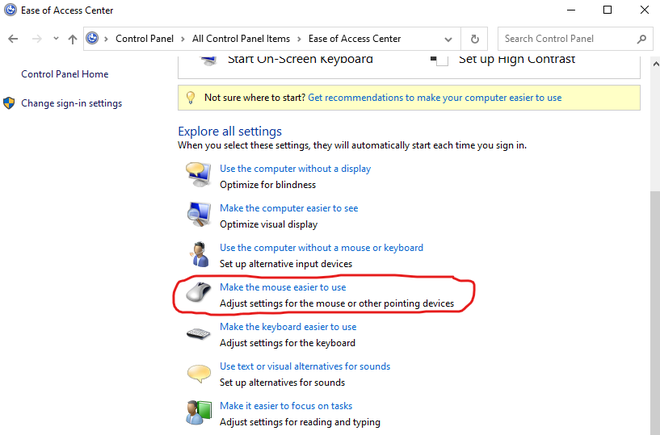This screenshot has width=660, height=435.
Task: Expand the chevron after Control Panel breadcrumb
Action: [183, 39]
